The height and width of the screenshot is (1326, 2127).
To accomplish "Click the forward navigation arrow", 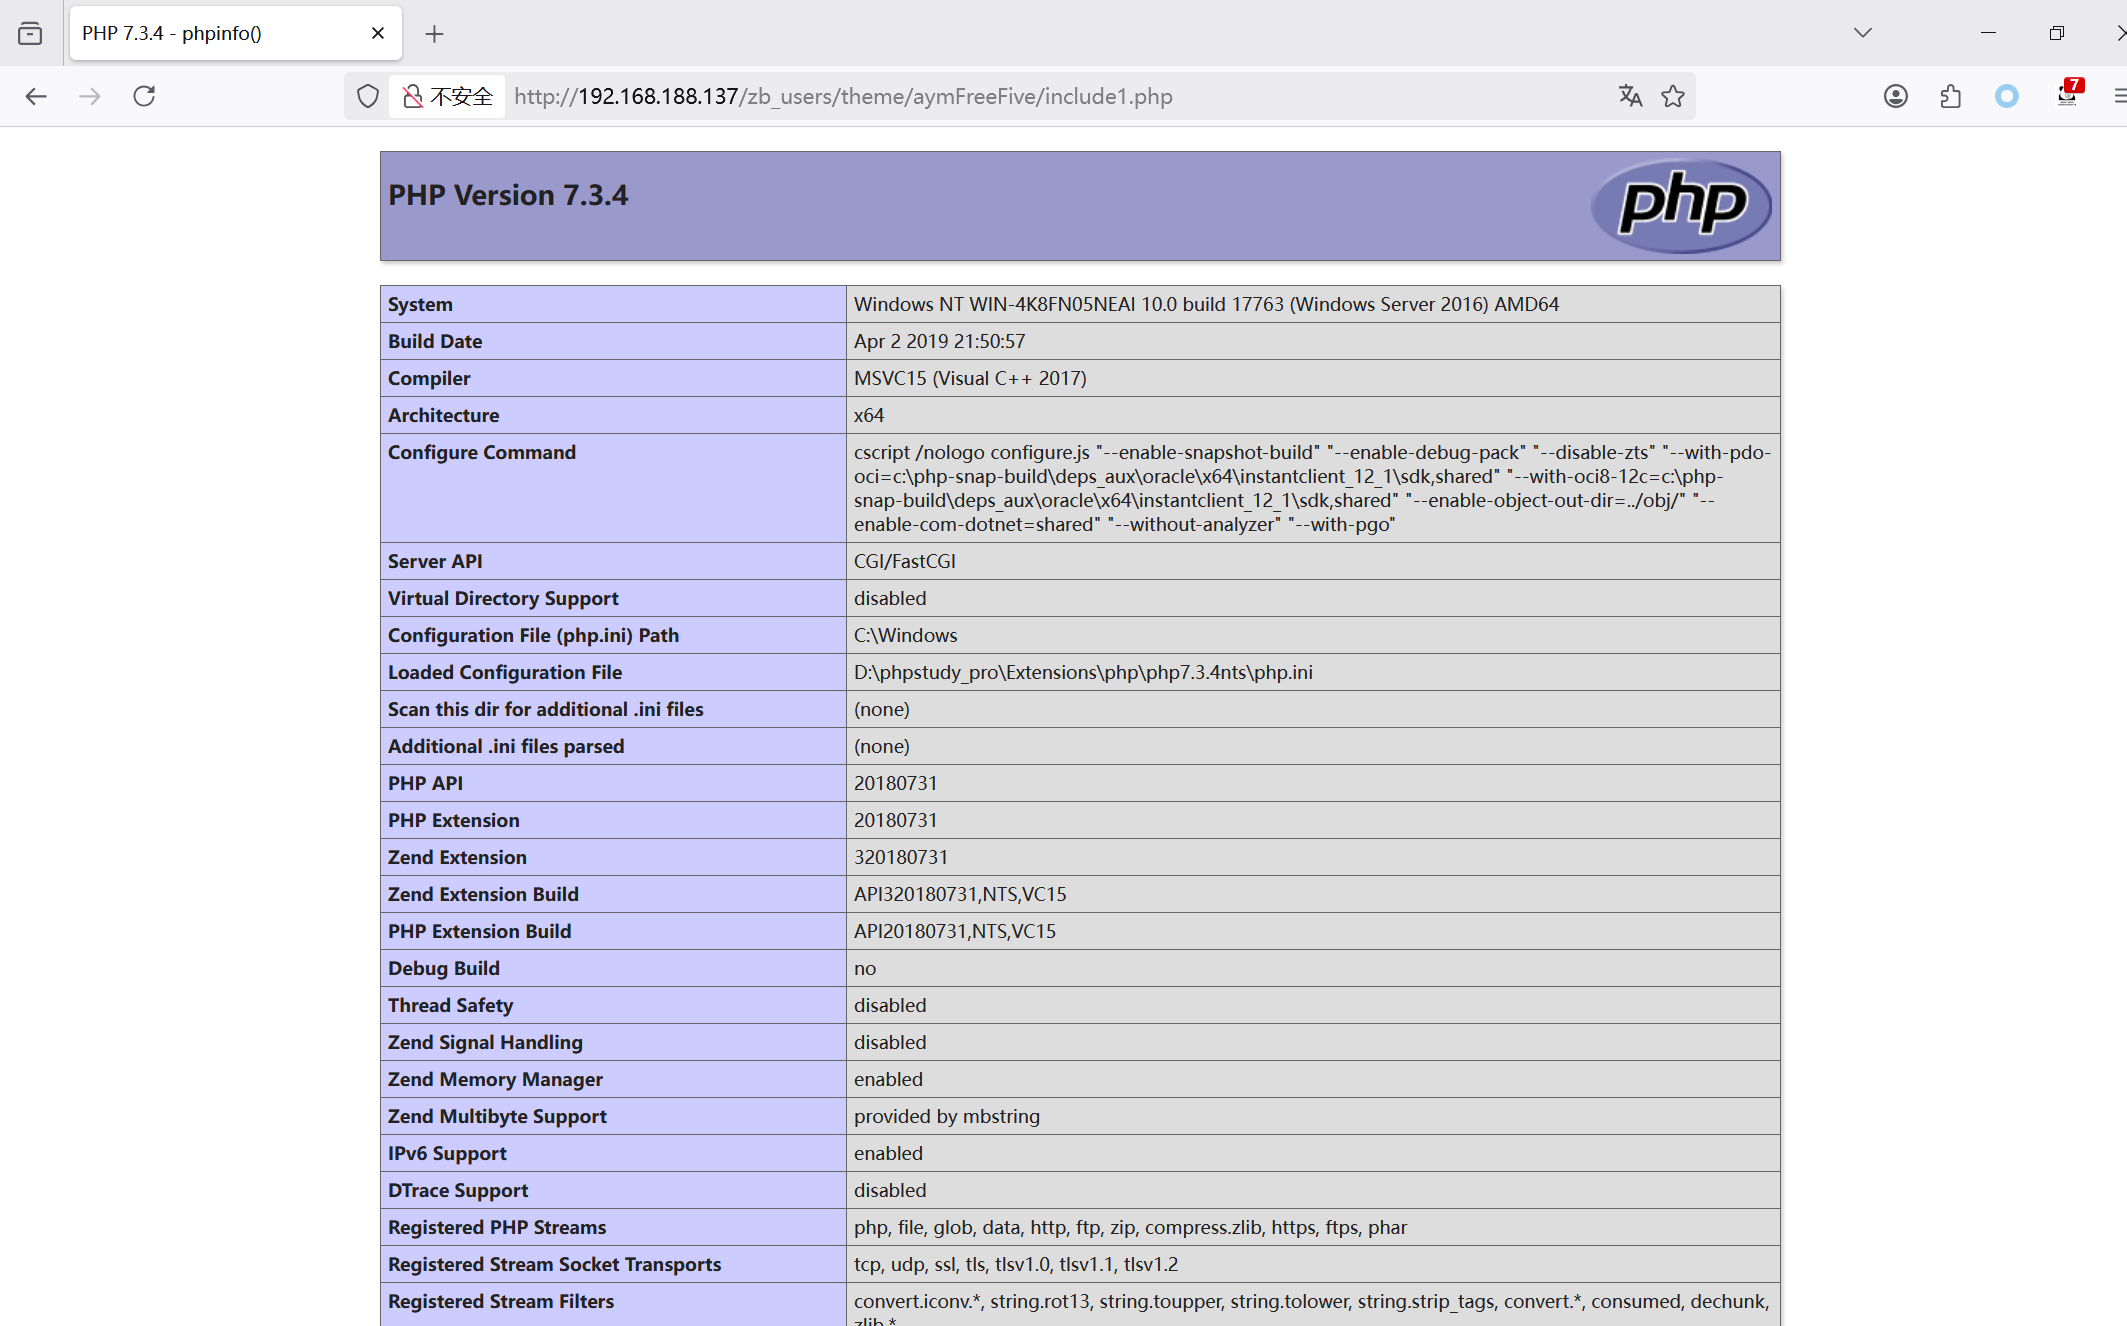I will point(90,96).
